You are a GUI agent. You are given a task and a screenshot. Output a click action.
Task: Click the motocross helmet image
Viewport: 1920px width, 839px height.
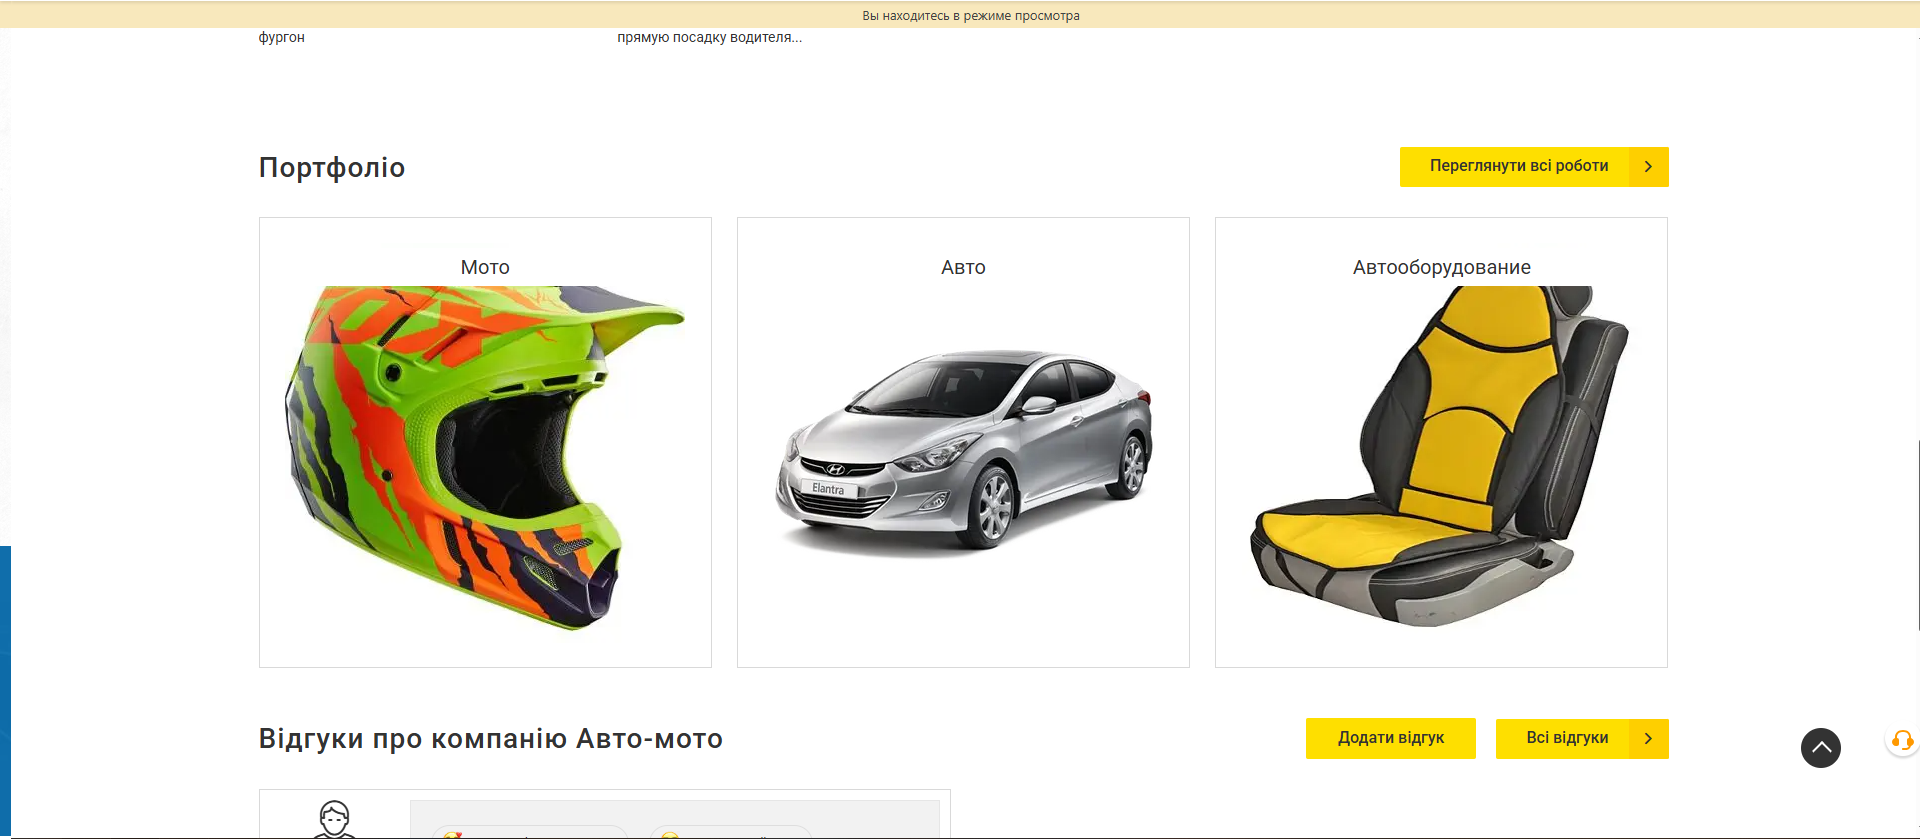[x=485, y=458]
